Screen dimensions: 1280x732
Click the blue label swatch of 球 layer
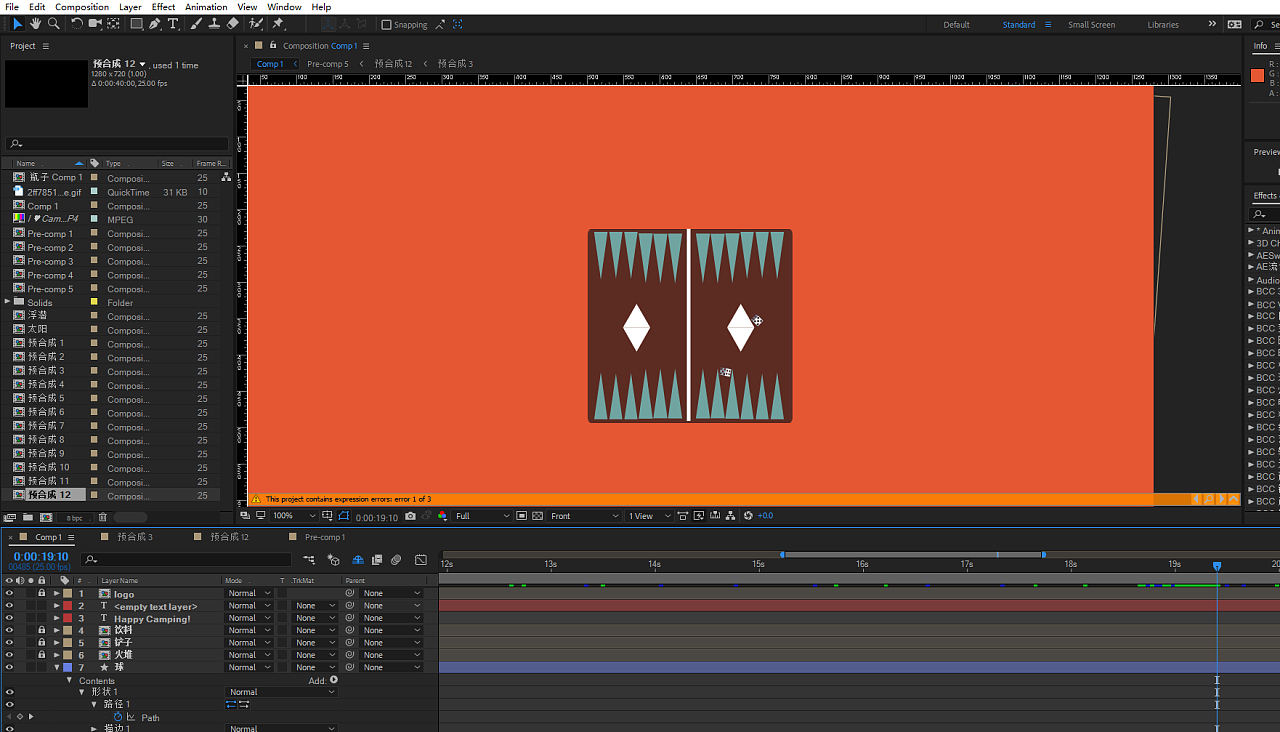pos(67,667)
